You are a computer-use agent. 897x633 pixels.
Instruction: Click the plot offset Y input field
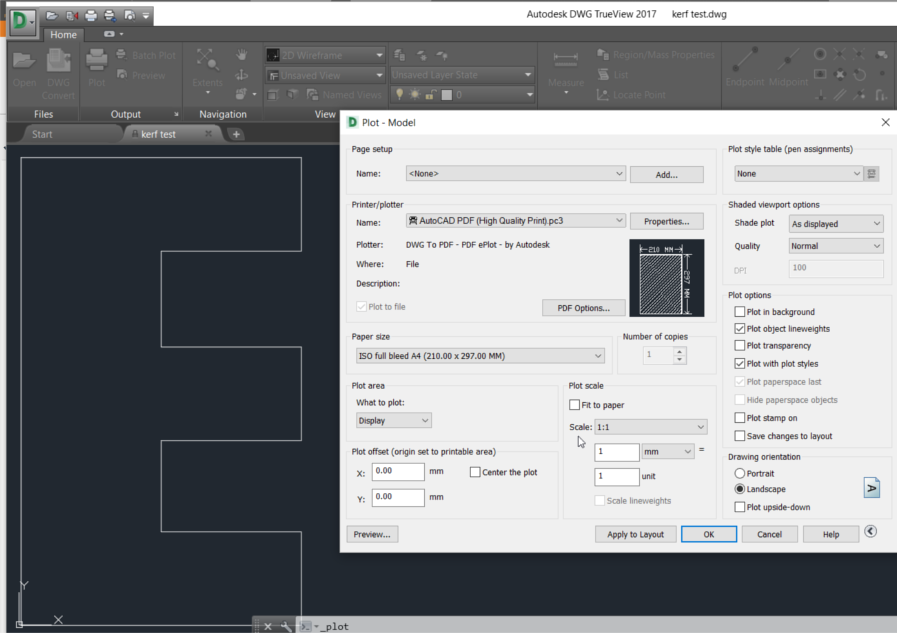398,497
